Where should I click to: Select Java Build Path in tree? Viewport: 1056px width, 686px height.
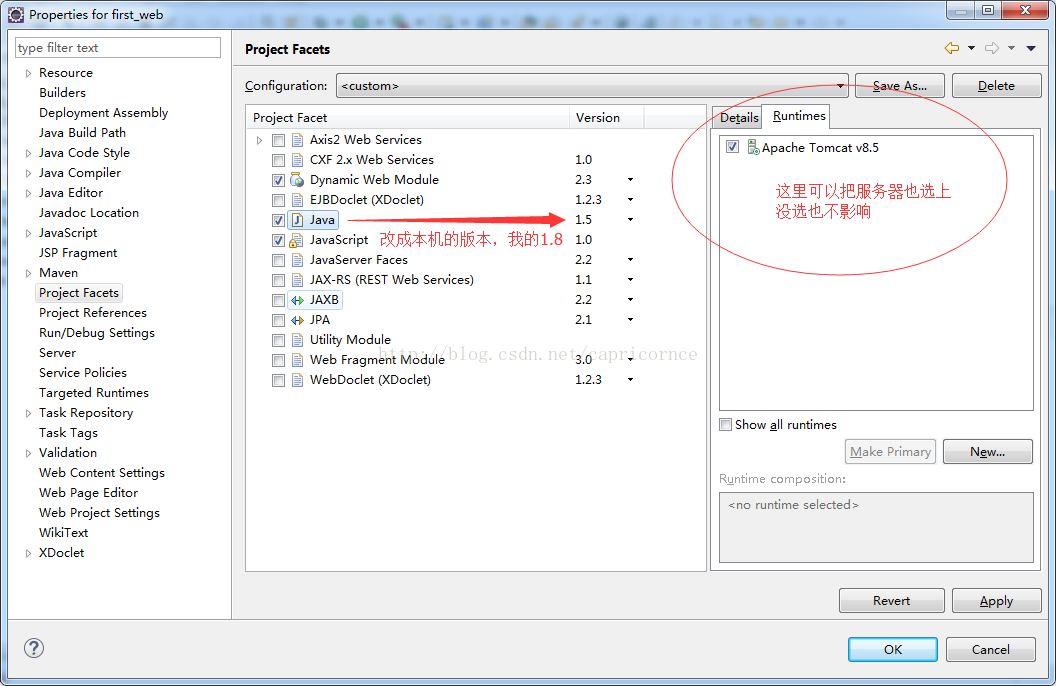(x=82, y=133)
